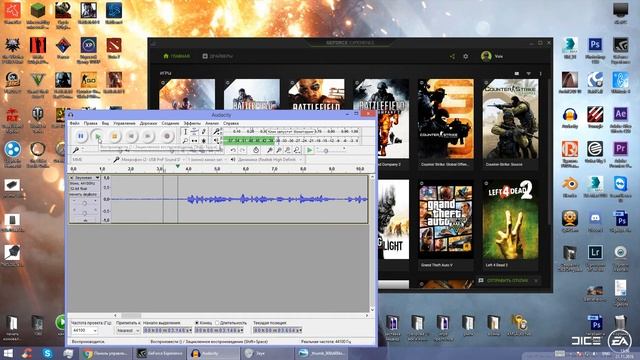Click the Play-at-speed green arrow
Screen dimensions: 640x360
(309, 150)
